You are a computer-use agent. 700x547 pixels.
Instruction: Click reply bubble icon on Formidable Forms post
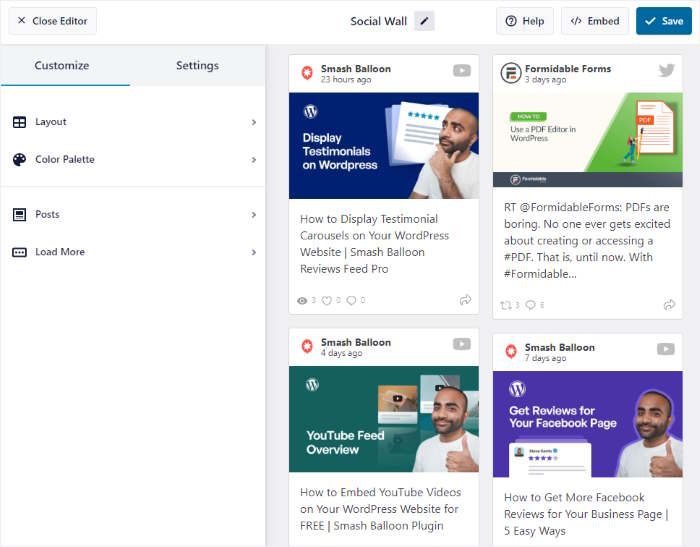530,305
